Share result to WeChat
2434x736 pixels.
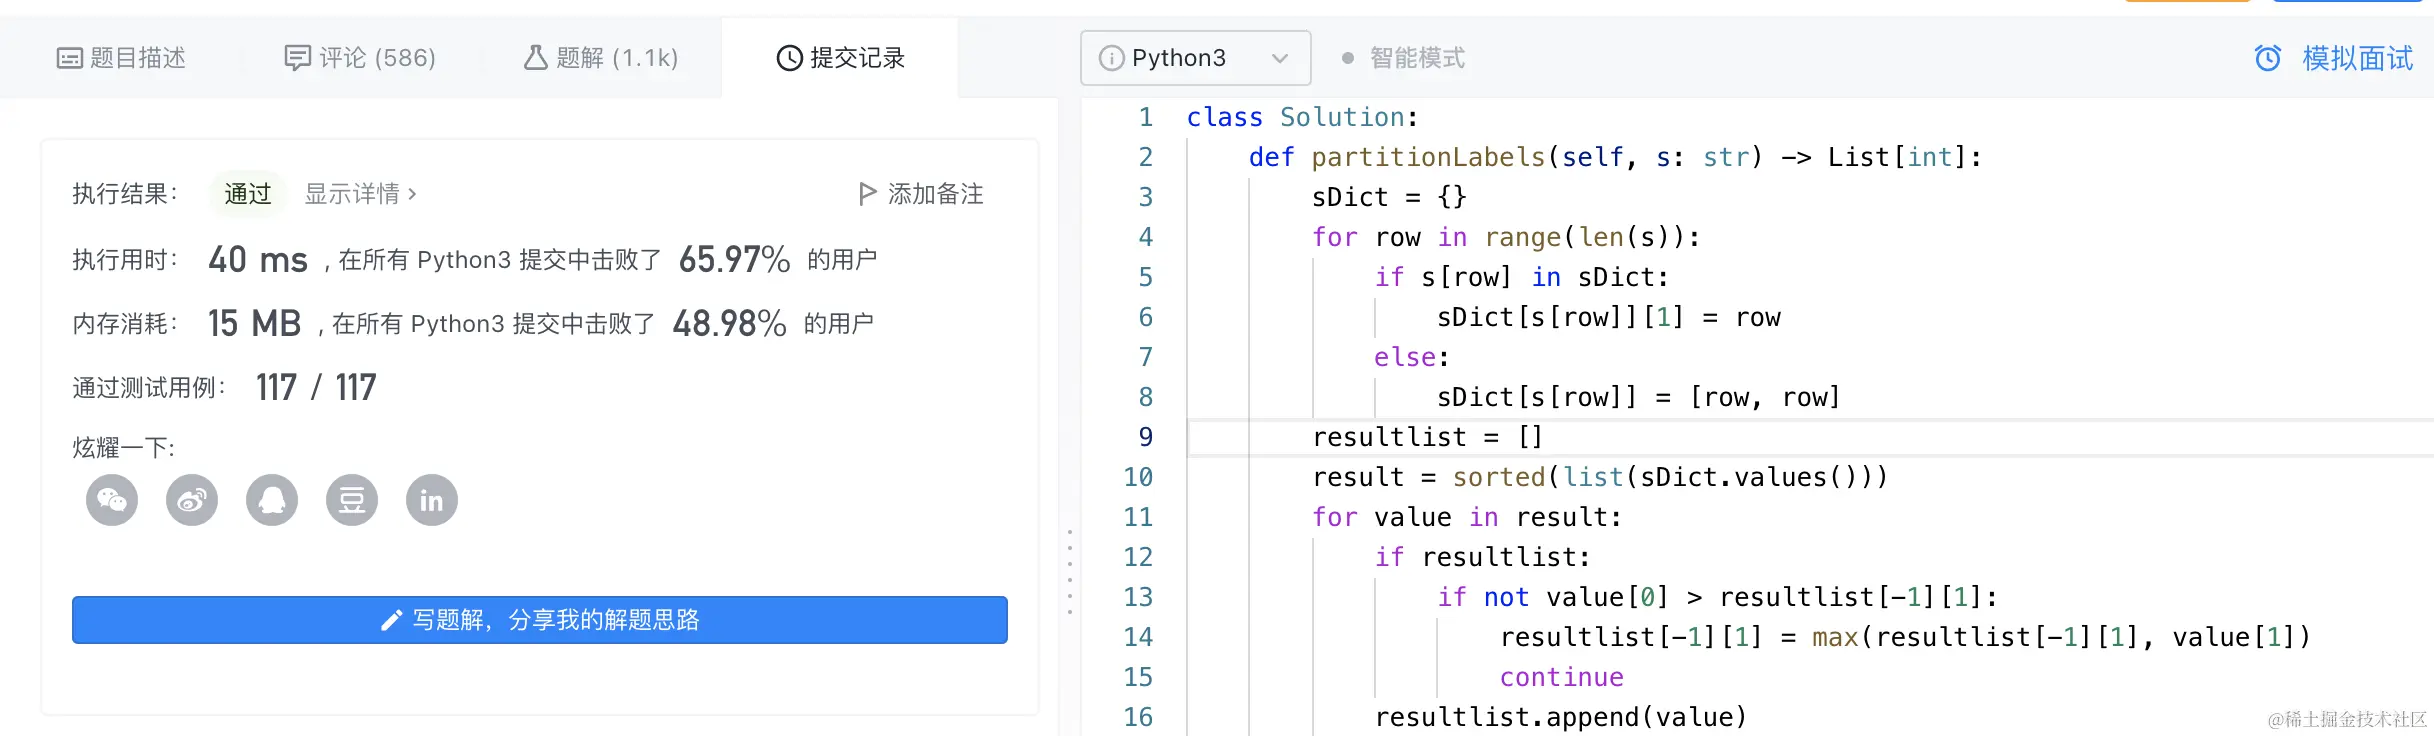point(112,500)
